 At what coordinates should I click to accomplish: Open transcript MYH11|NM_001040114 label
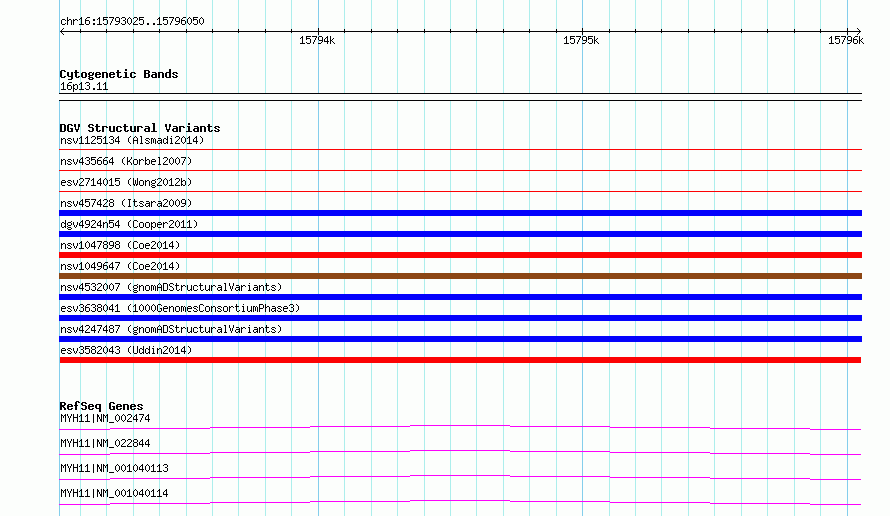114,493
